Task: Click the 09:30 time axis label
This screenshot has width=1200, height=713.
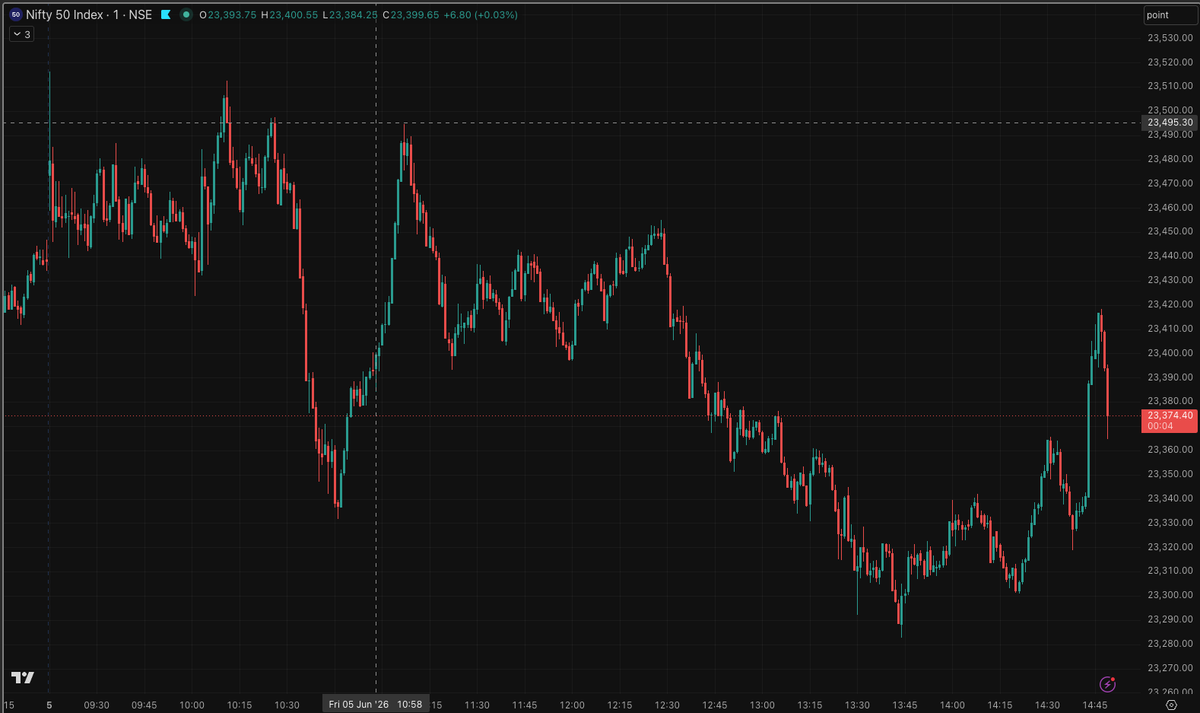Action: pos(97,704)
